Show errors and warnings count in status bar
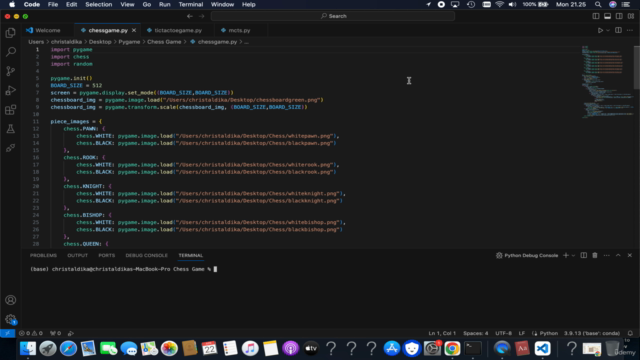This screenshot has height=360, width=640. [31, 333]
